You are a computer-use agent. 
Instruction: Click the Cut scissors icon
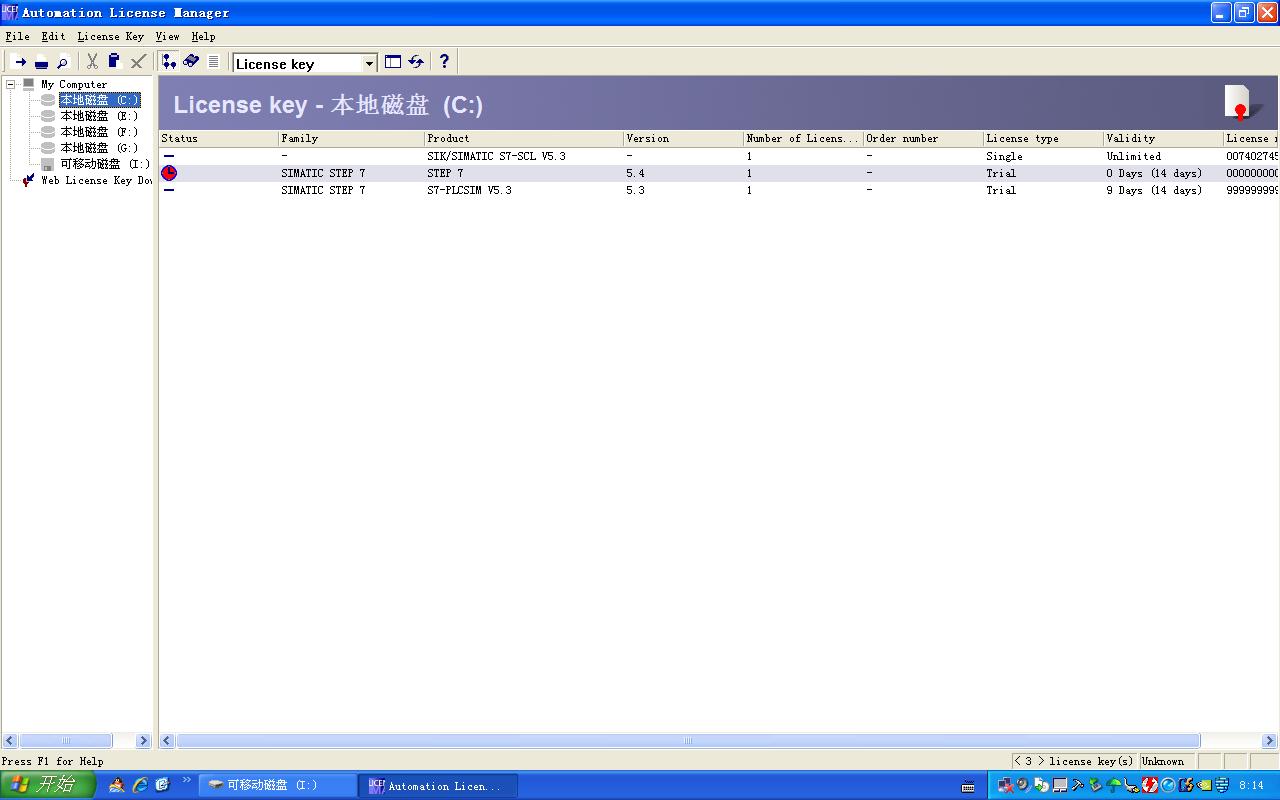tap(92, 62)
